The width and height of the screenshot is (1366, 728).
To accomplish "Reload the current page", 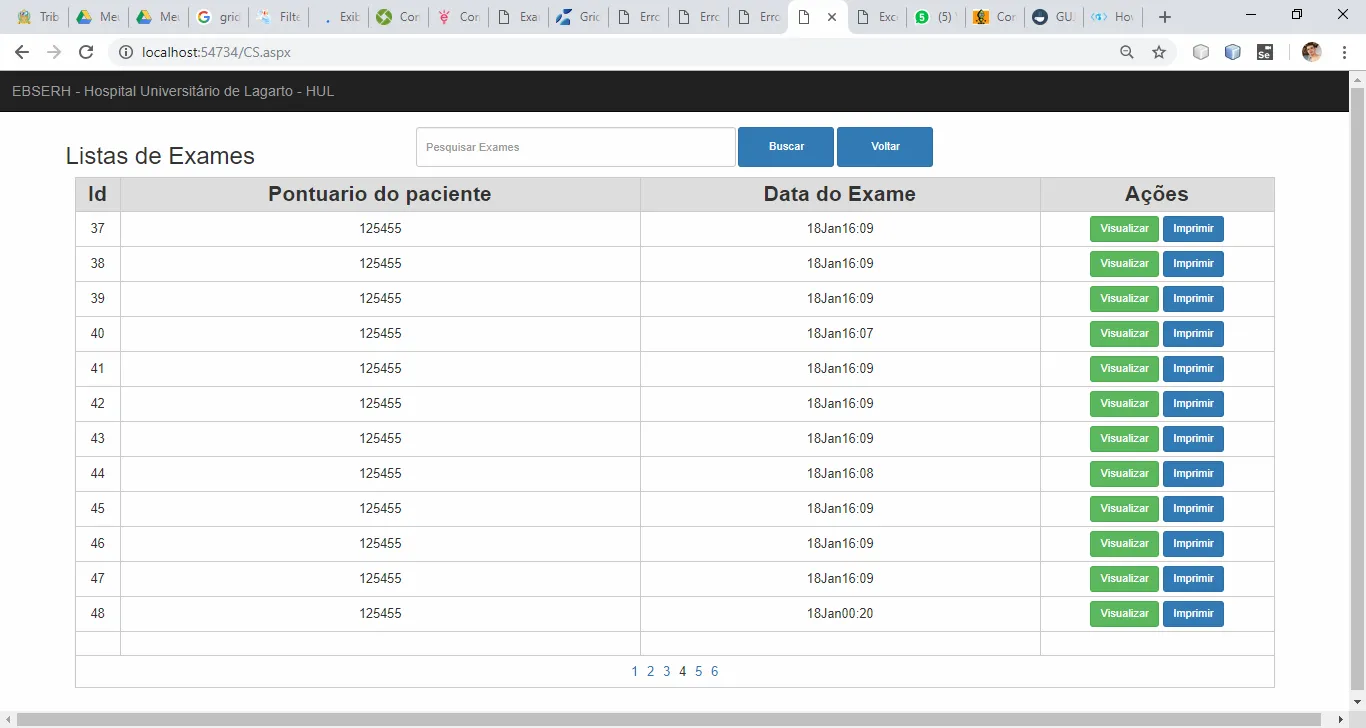I will (x=86, y=52).
